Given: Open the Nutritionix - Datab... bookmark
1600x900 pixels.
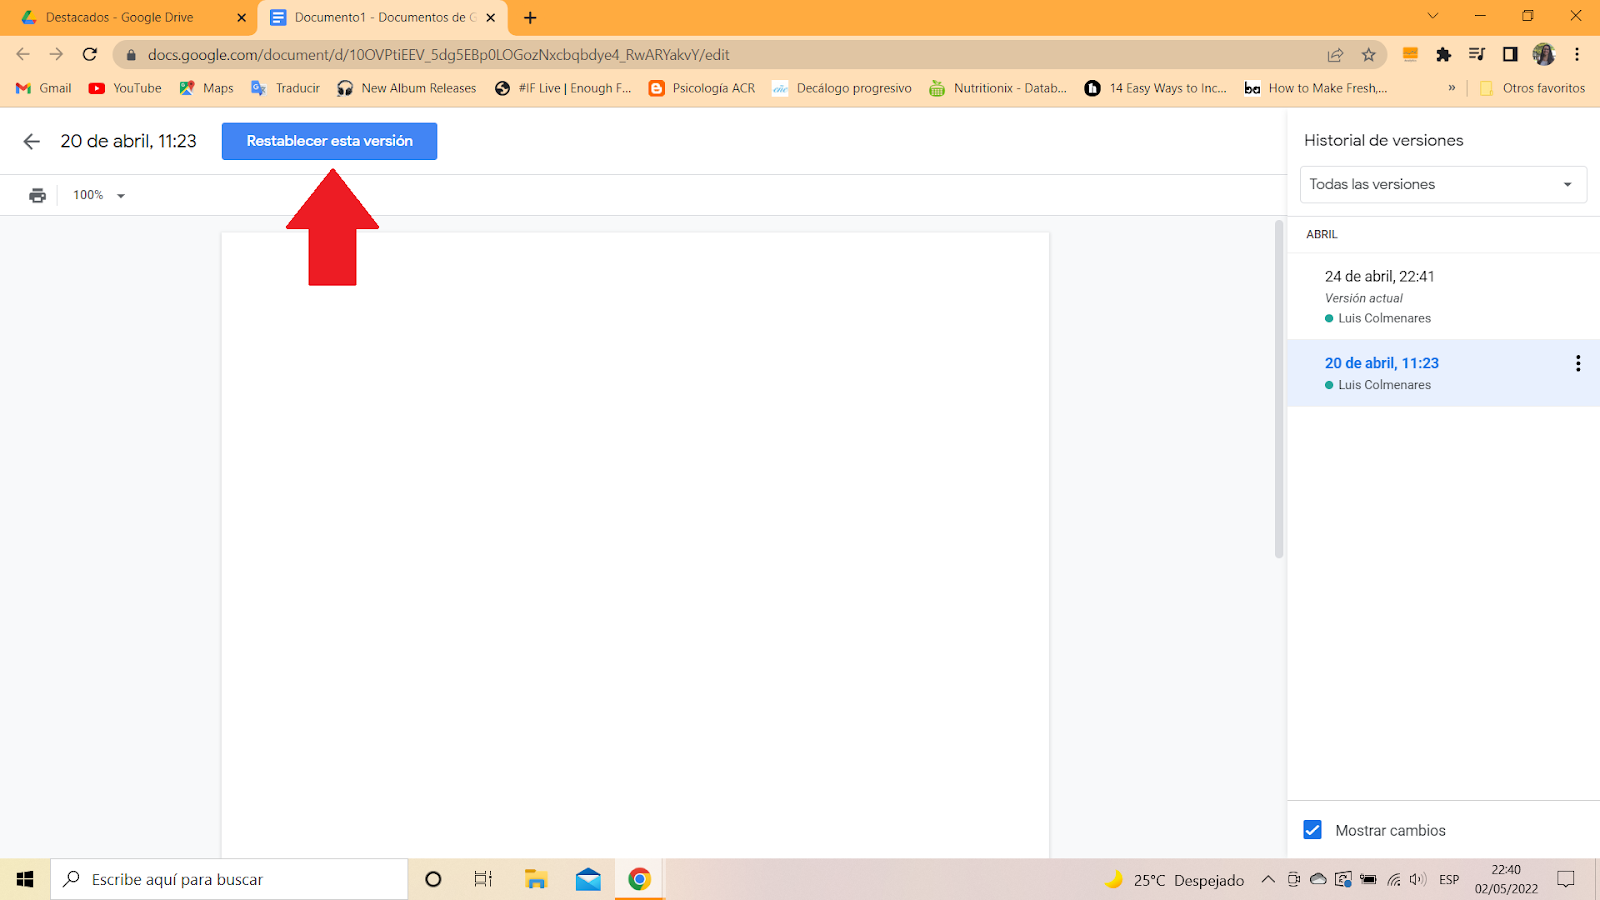Looking at the screenshot, I should pyautogui.click(x=998, y=88).
